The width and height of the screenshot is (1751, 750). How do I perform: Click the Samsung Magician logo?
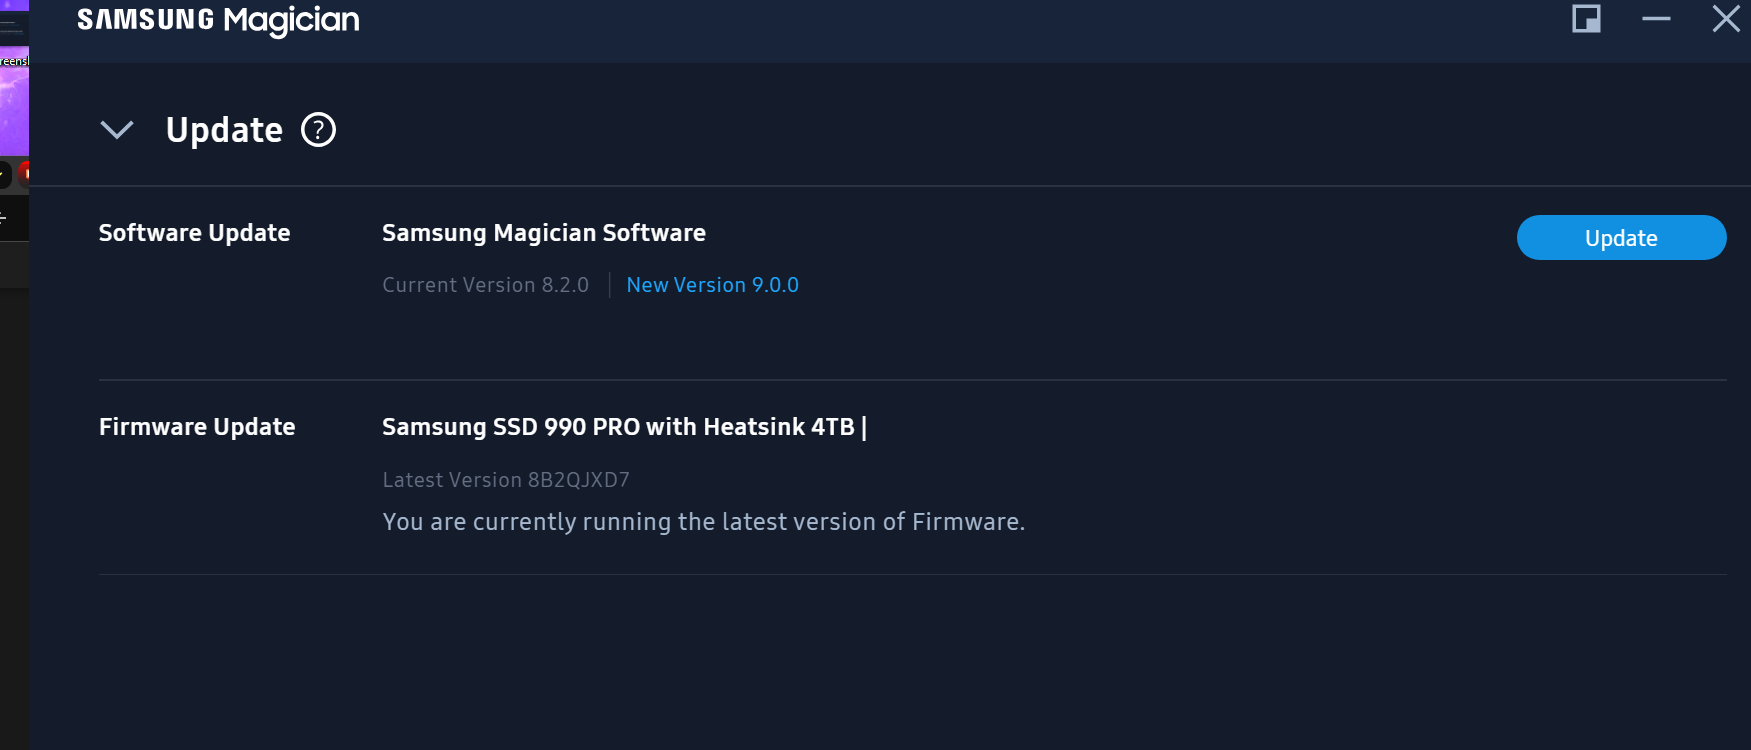tap(218, 20)
